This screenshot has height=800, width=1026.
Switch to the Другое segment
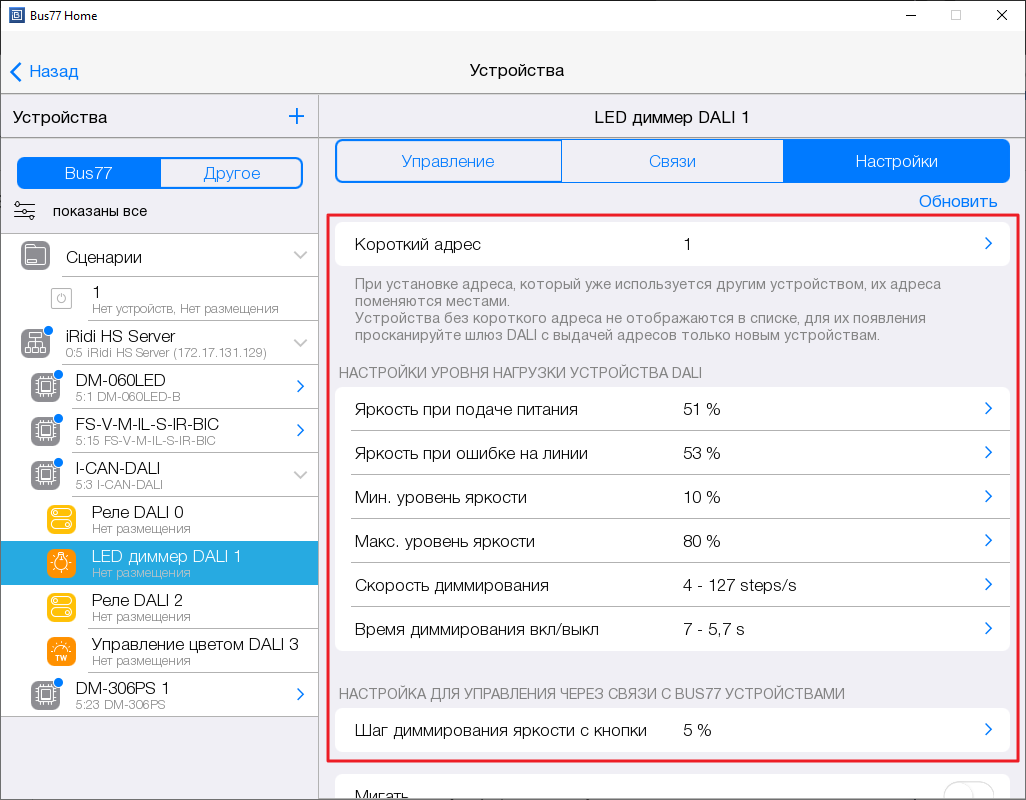coord(231,173)
